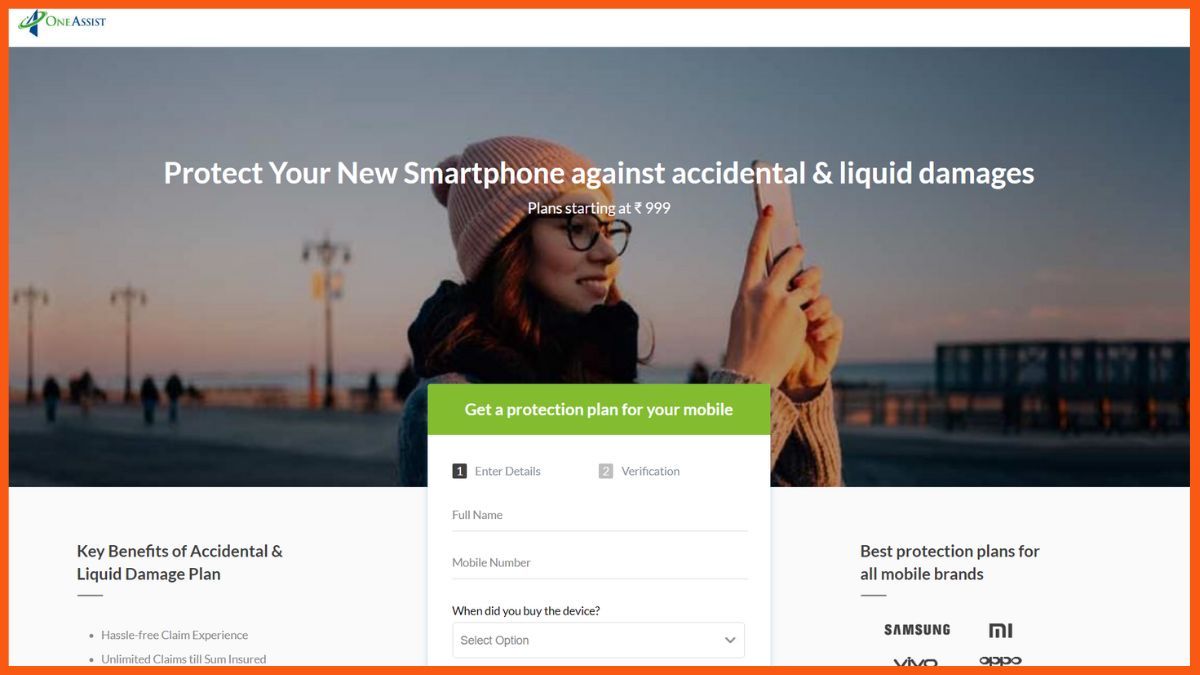Open the Select Option dropdown
The image size is (1200, 675).
pyautogui.click(x=598, y=640)
